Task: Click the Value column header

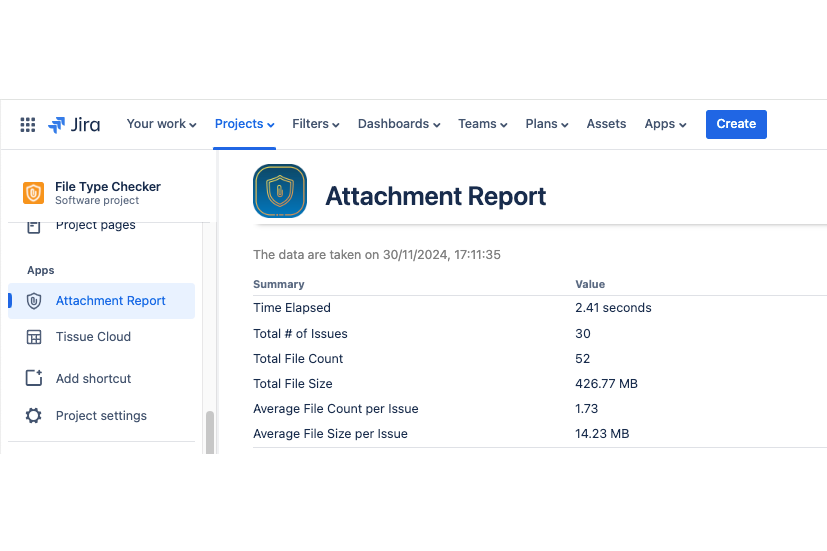Action: [590, 284]
